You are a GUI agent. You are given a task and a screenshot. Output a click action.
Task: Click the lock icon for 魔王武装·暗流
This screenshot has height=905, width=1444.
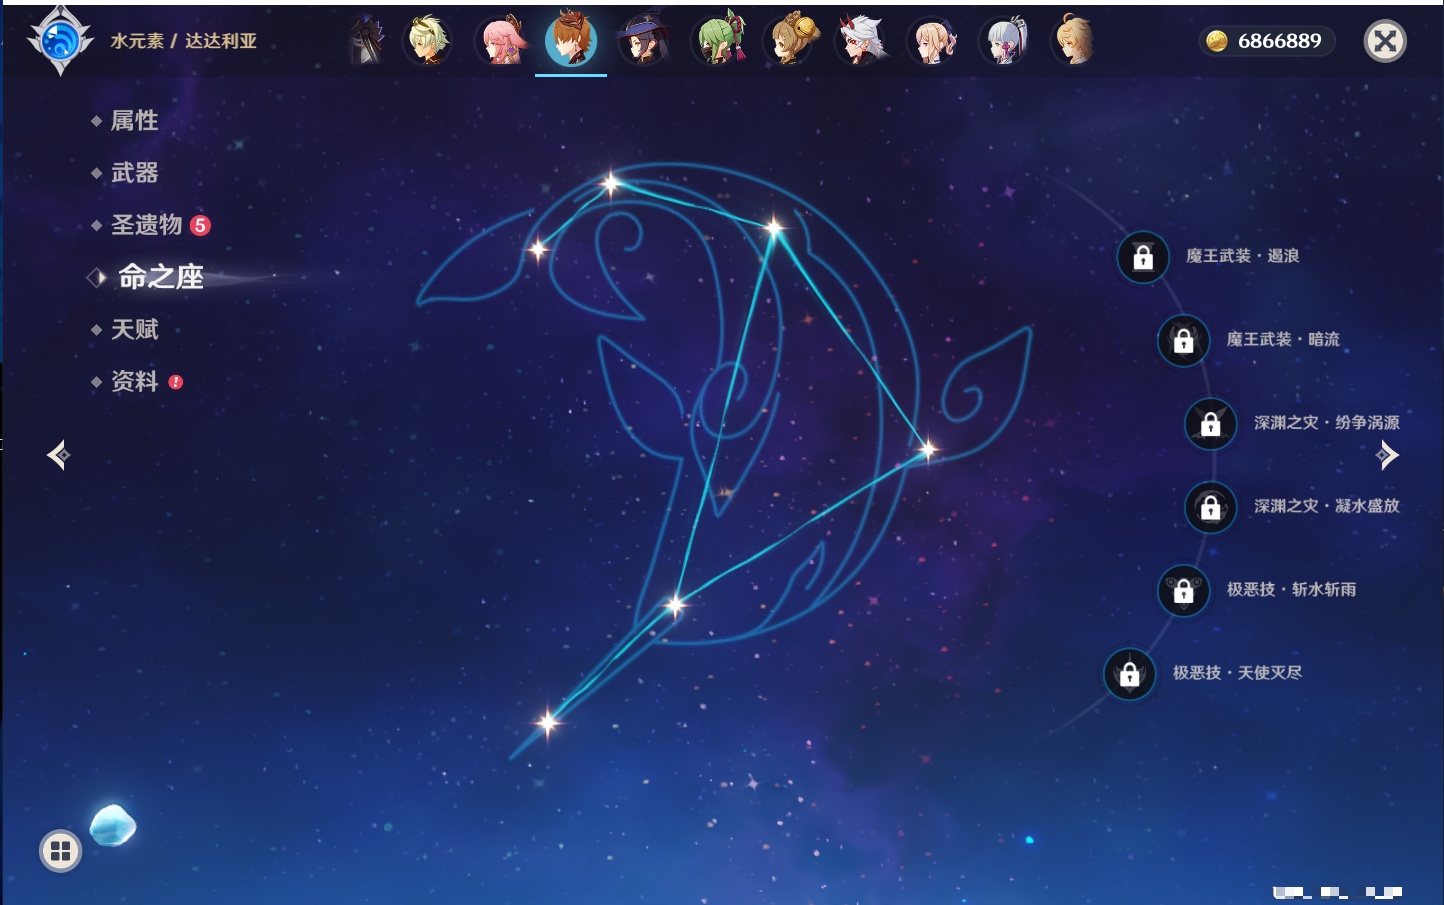1183,340
